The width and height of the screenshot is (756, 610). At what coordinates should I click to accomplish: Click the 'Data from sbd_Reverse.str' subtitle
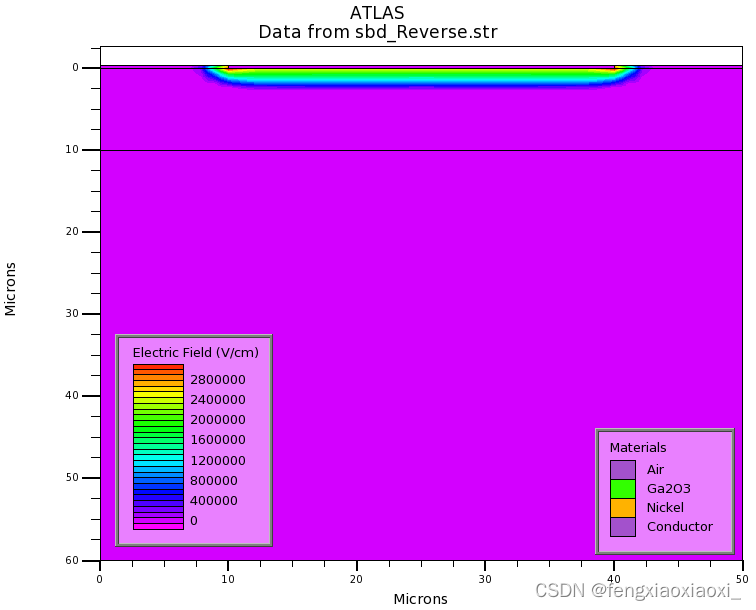378,32
